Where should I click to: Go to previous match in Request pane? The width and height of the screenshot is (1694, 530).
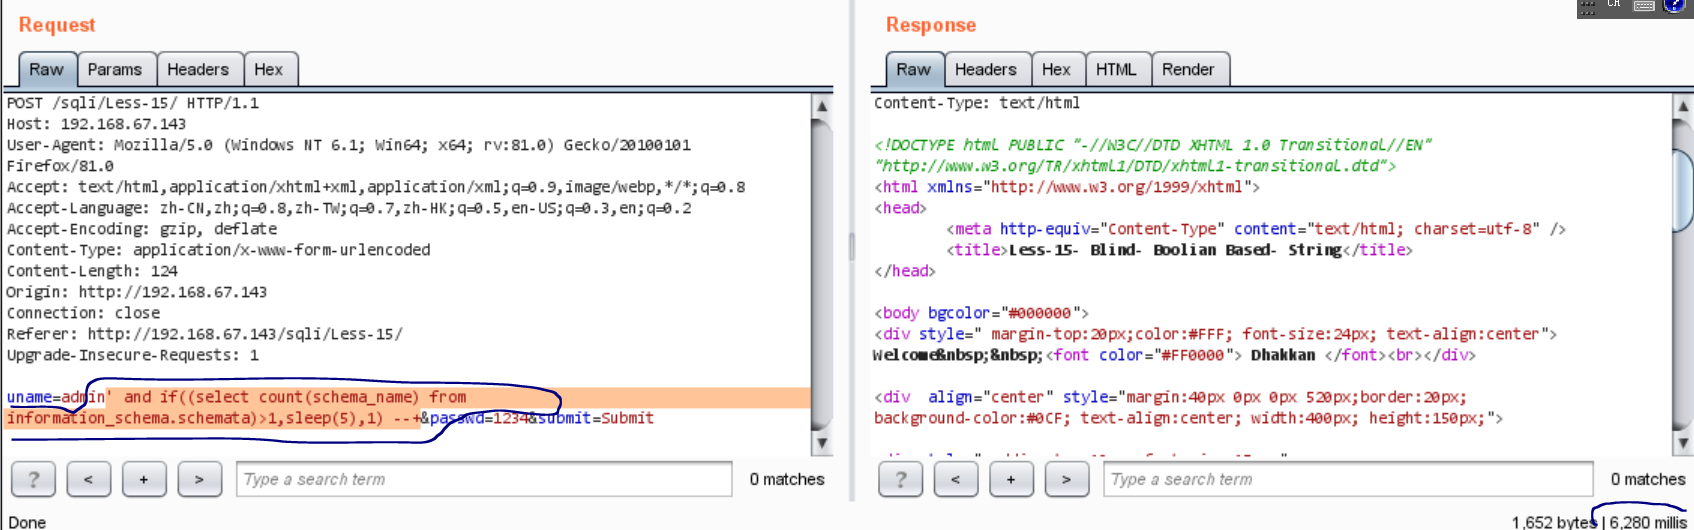pyautogui.click(x=88, y=479)
